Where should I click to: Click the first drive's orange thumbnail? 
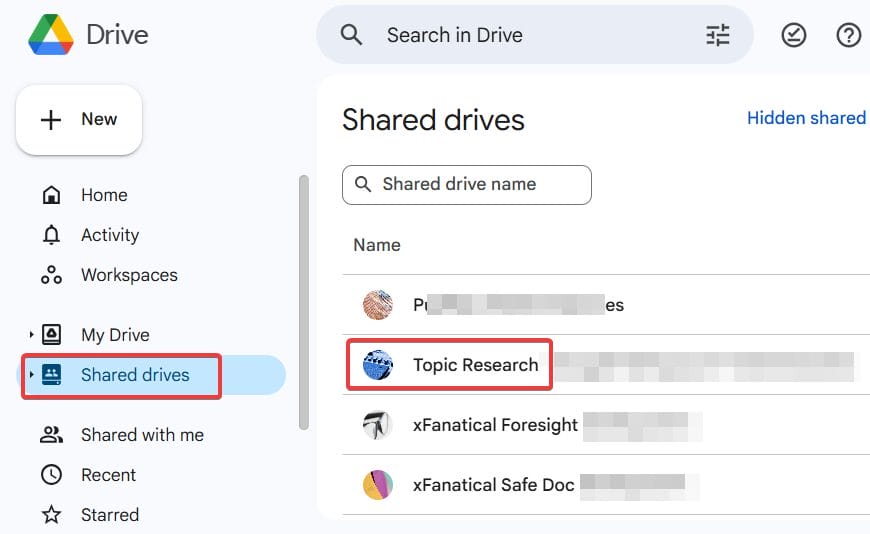[x=378, y=305]
